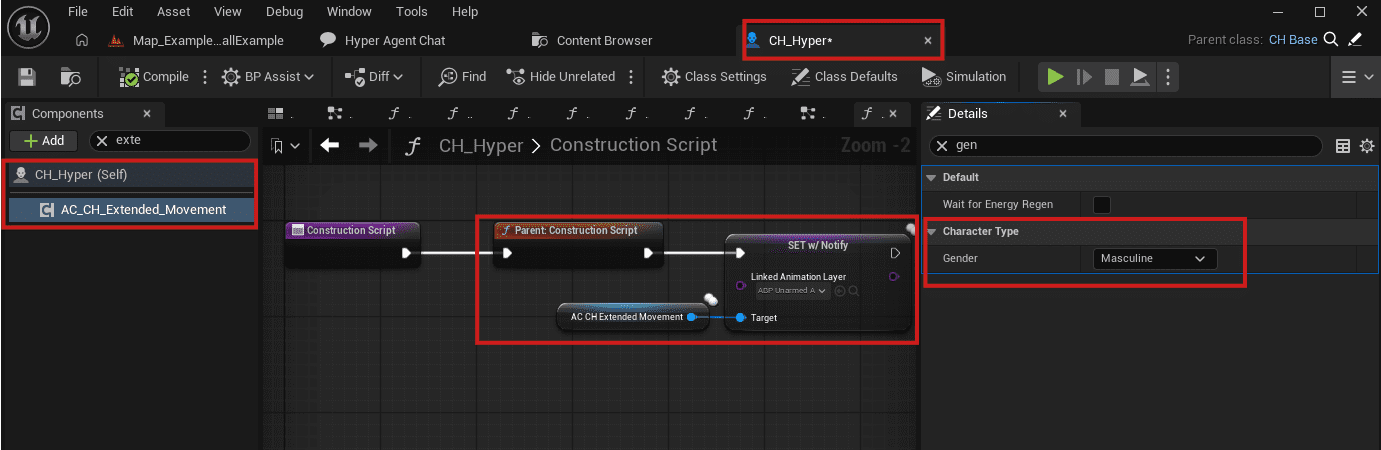Save the blueprint with the floppy disk icon
Viewport: 1381px width, 450px height.
(x=27, y=77)
